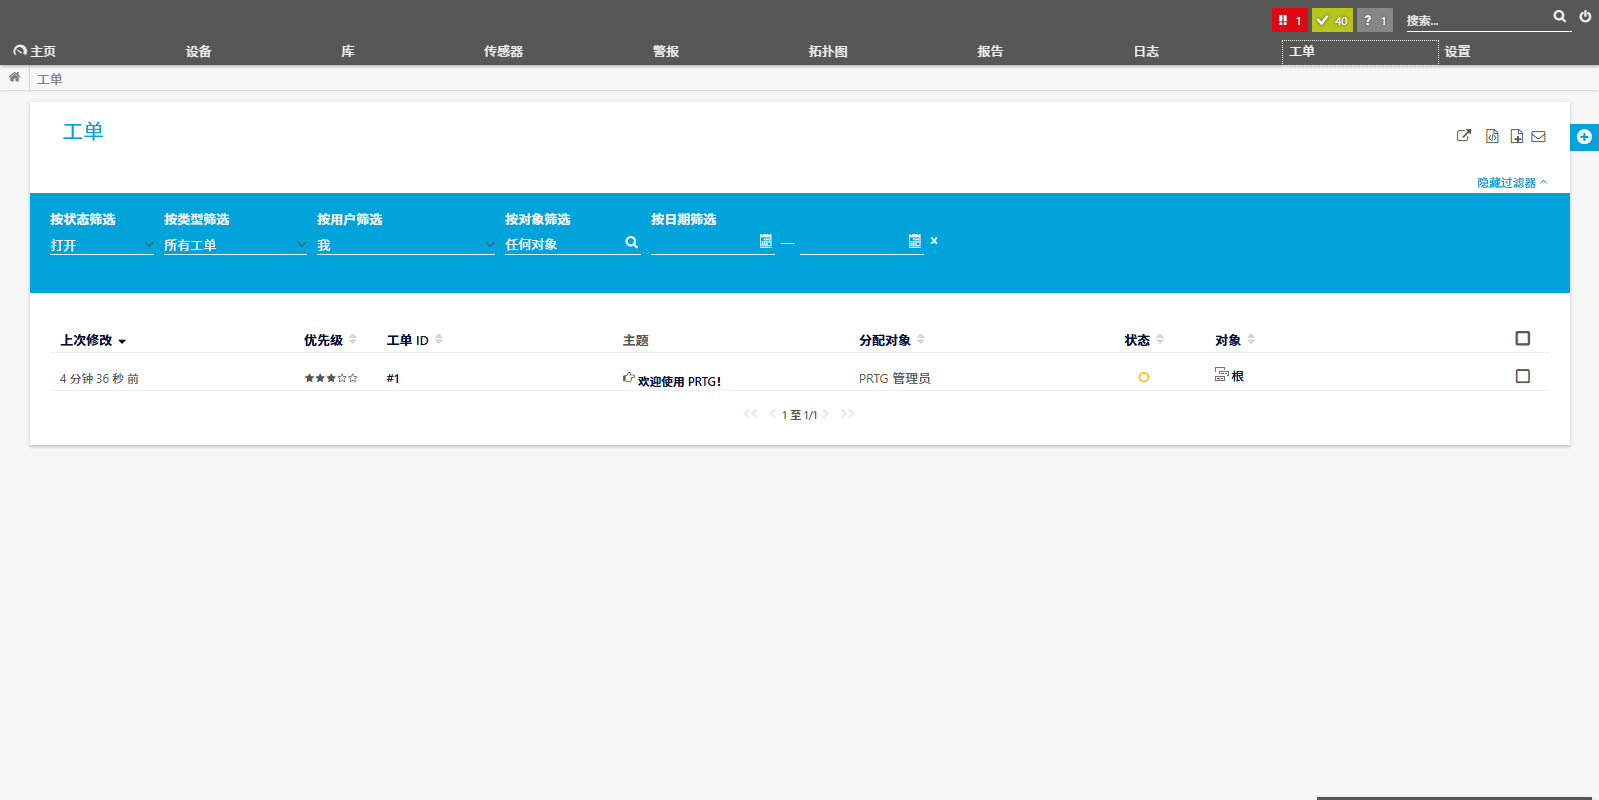This screenshot has width=1599, height=800.
Task: Click the home breadcrumb icon
Action: [x=15, y=77]
